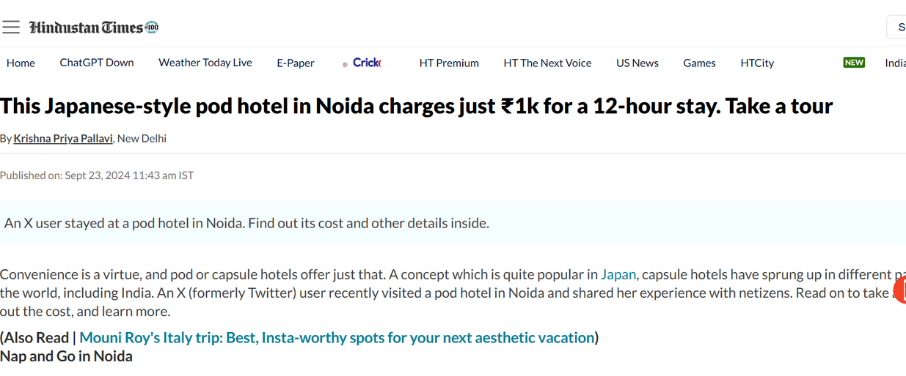Open Mouni Roy's Italy trip link
The width and height of the screenshot is (906, 376).
point(337,337)
